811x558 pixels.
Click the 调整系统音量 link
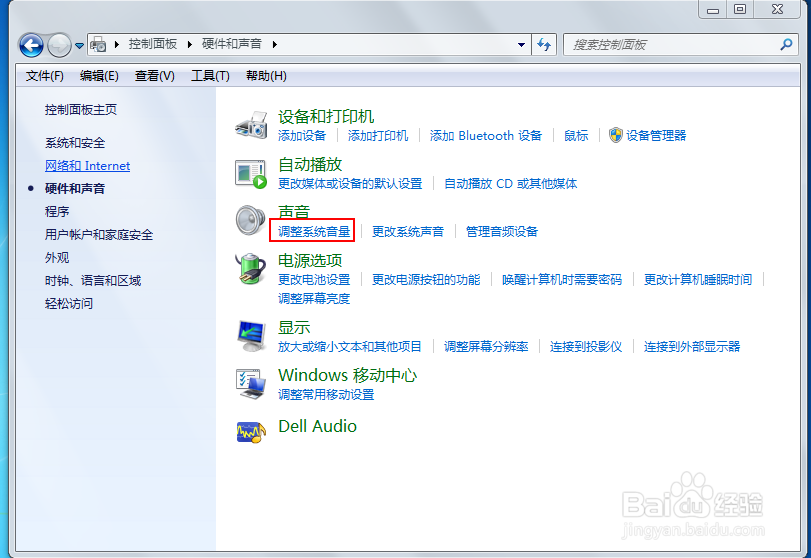314,231
